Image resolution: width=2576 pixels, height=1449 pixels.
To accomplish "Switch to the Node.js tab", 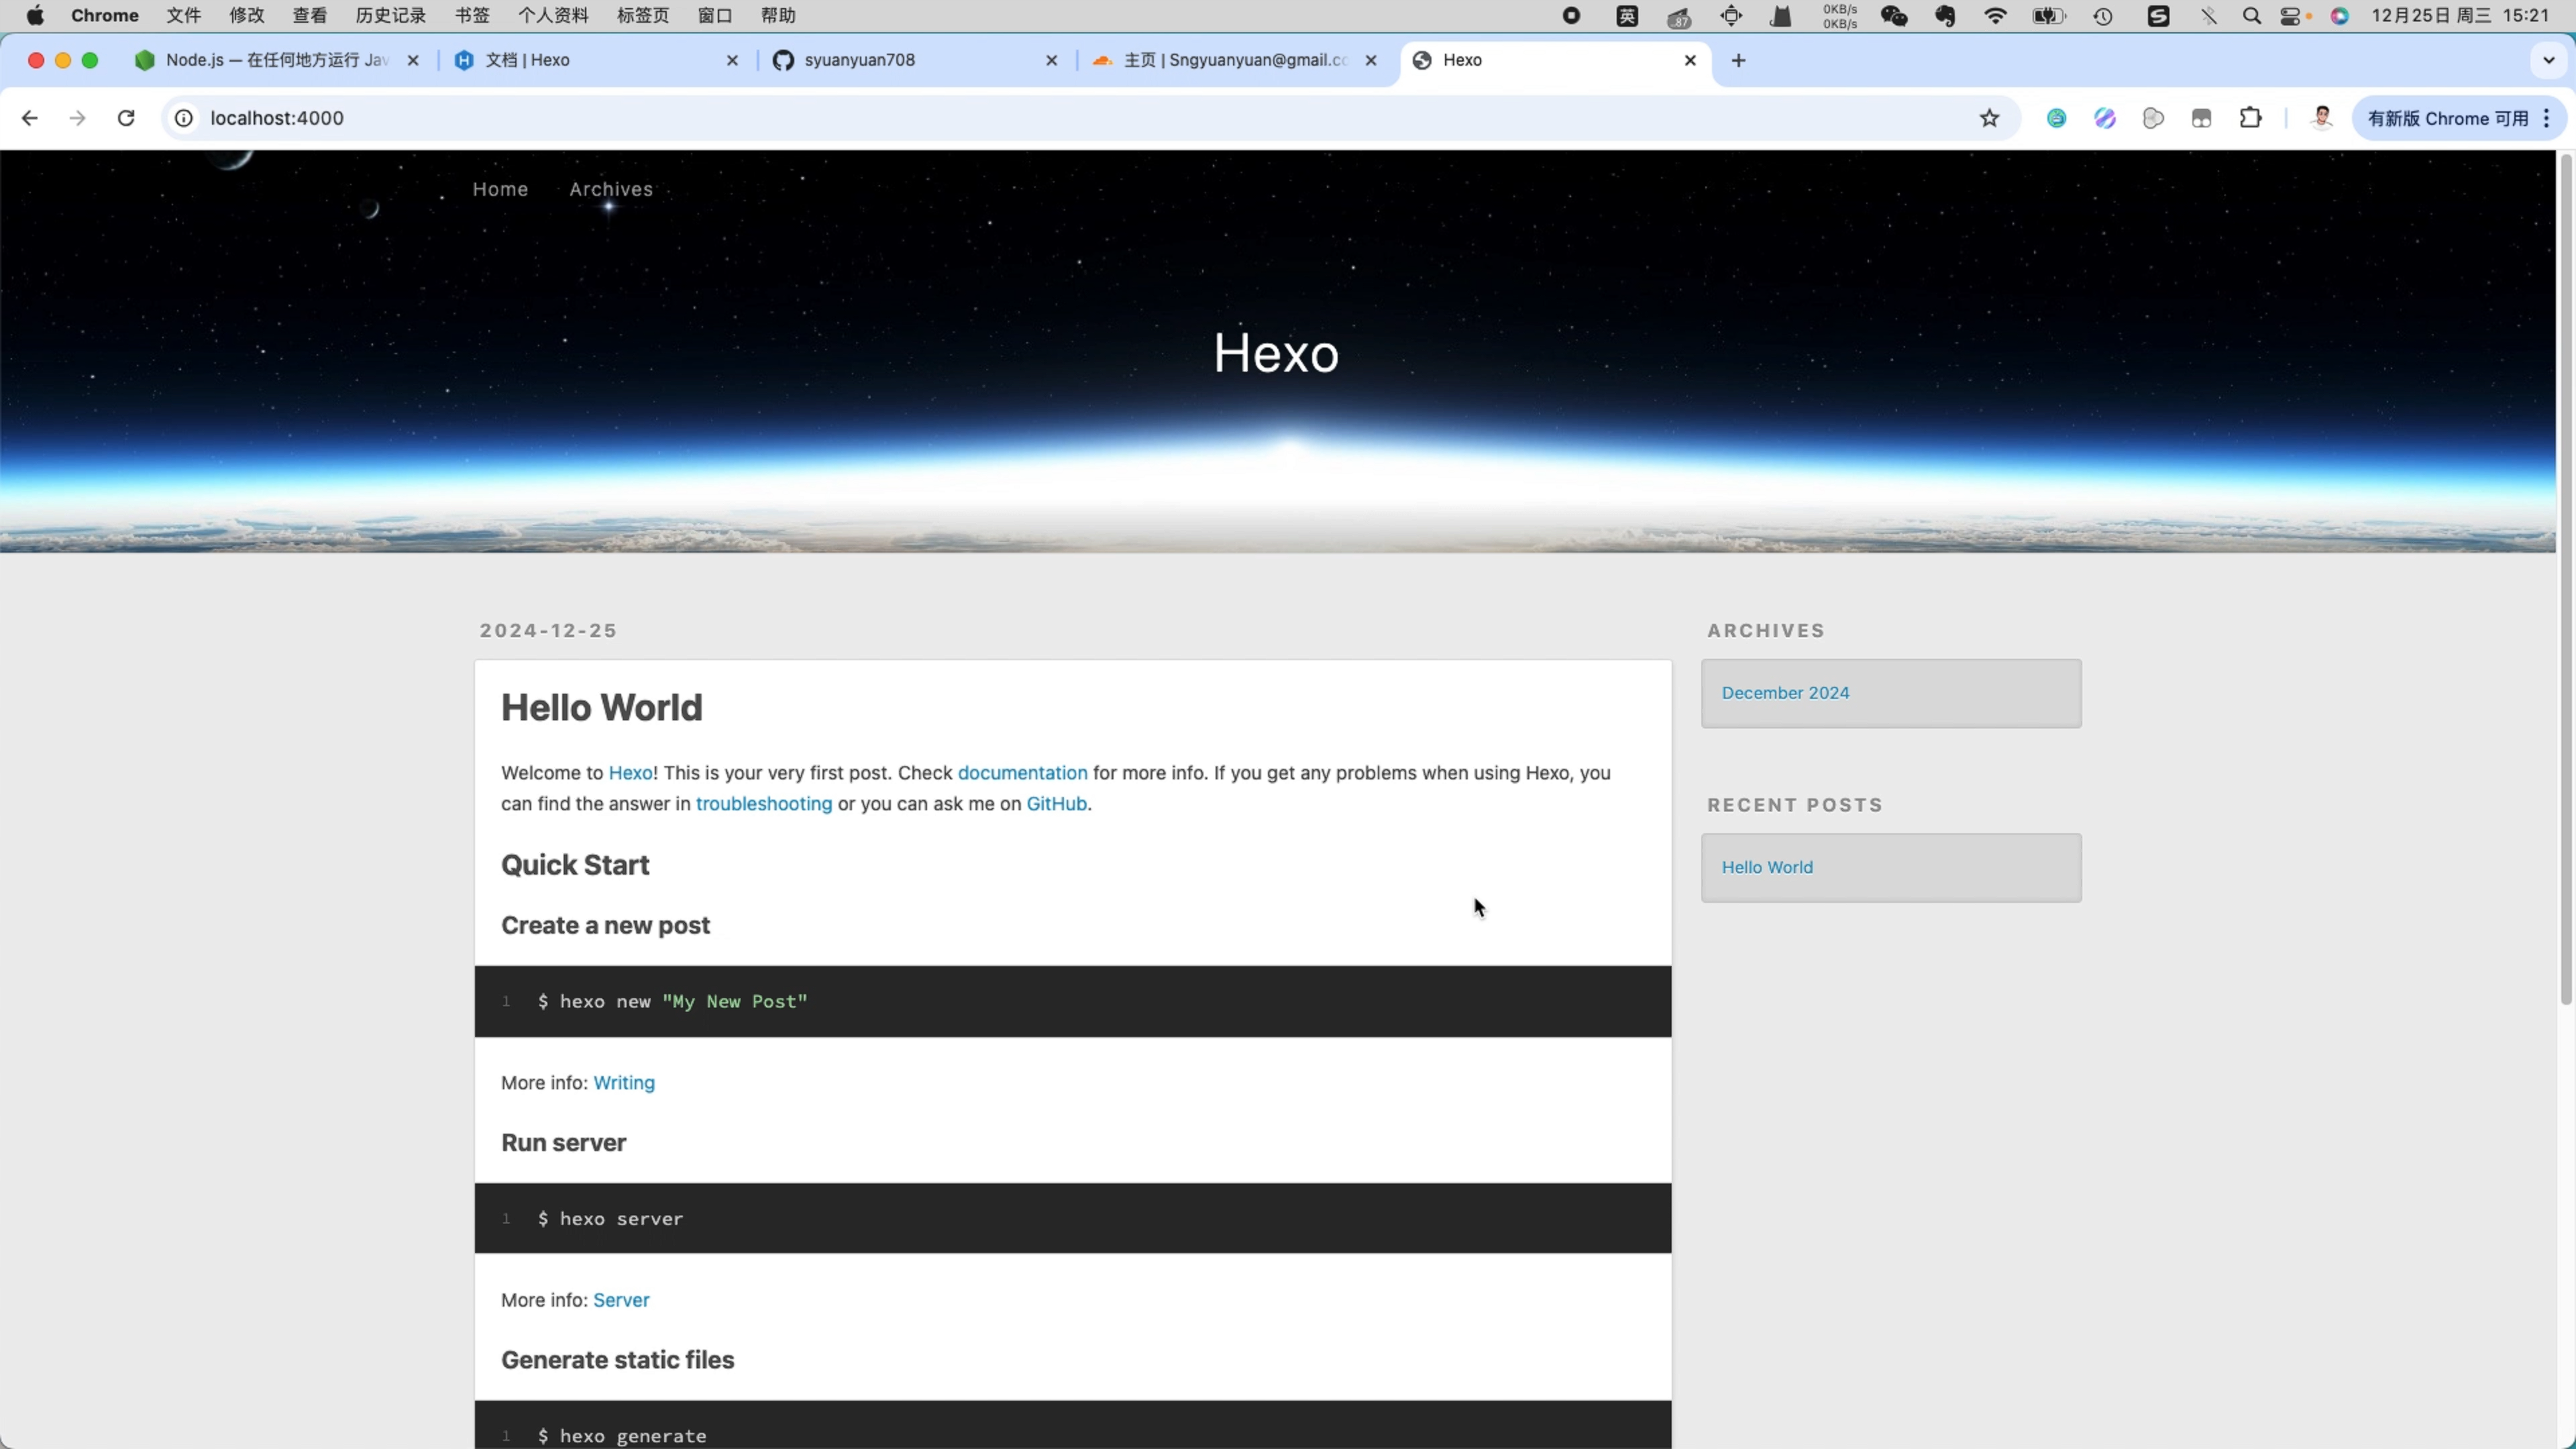I will click(x=276, y=60).
